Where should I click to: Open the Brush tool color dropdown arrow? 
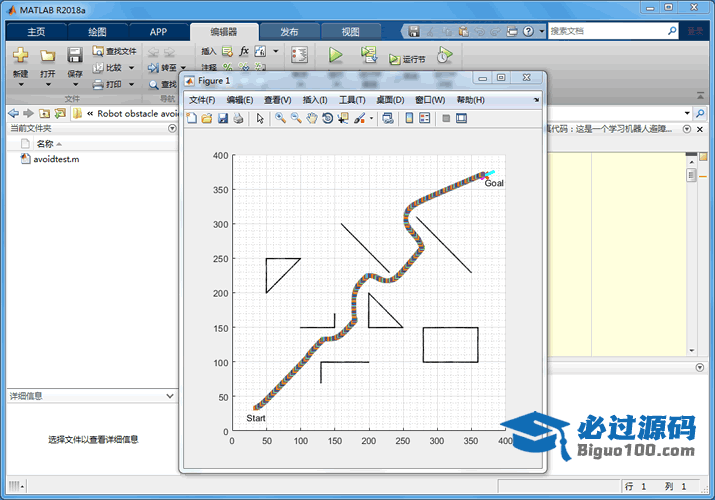point(371,118)
